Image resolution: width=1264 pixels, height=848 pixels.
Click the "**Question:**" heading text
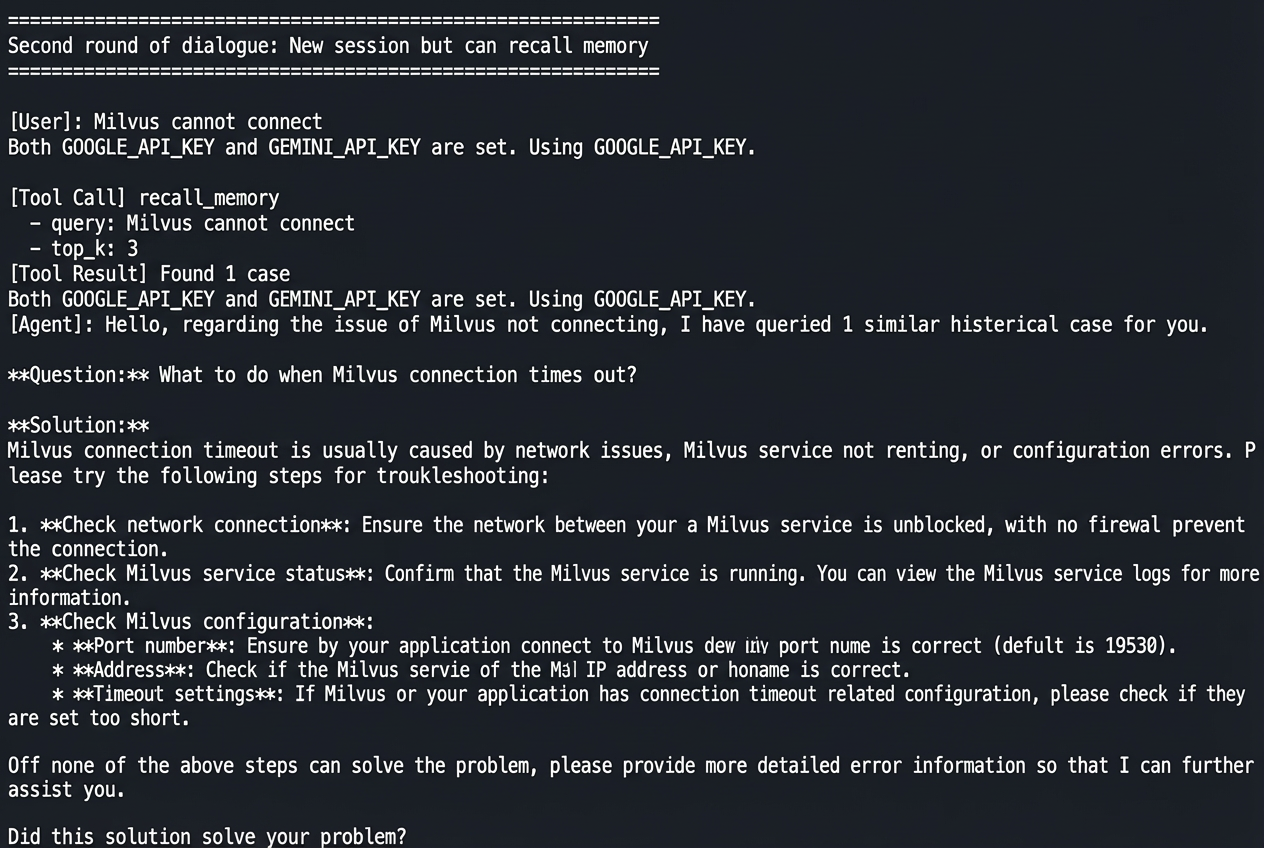pyautogui.click(x=78, y=375)
